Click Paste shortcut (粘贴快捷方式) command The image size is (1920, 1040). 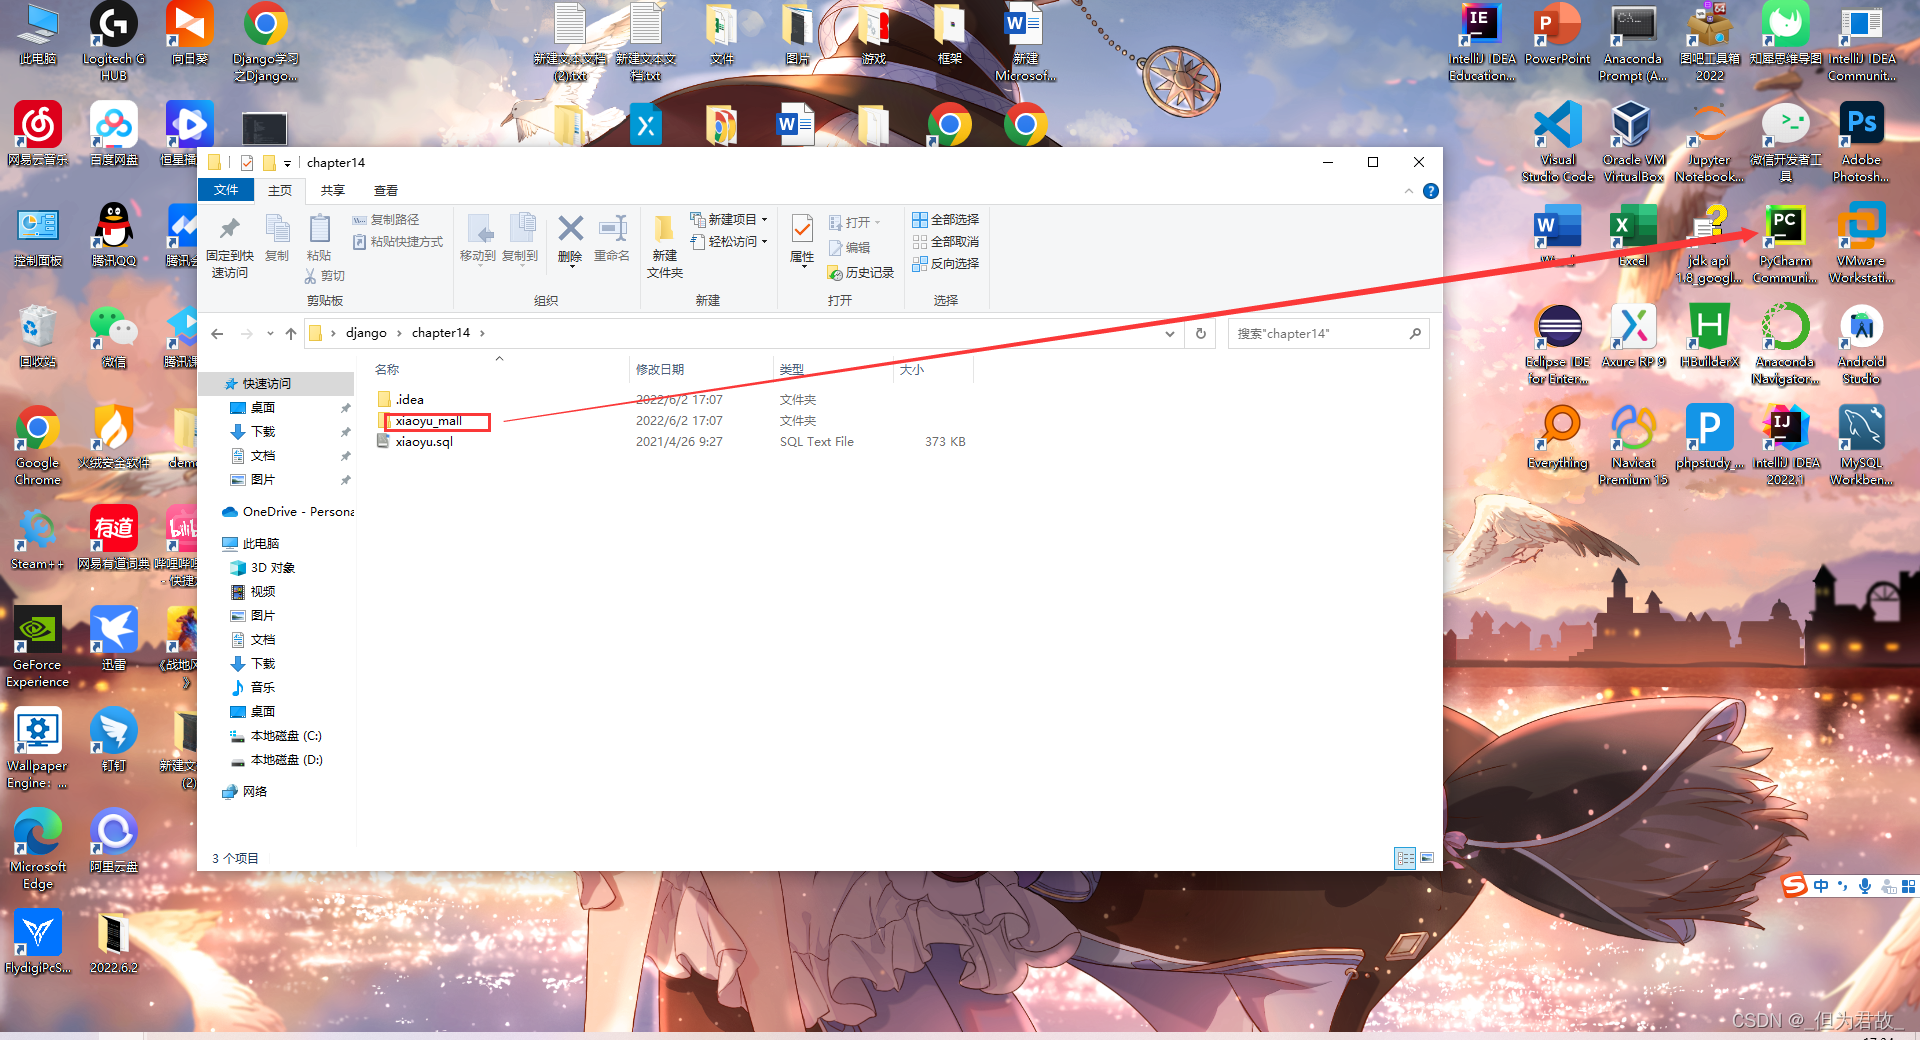pos(398,242)
